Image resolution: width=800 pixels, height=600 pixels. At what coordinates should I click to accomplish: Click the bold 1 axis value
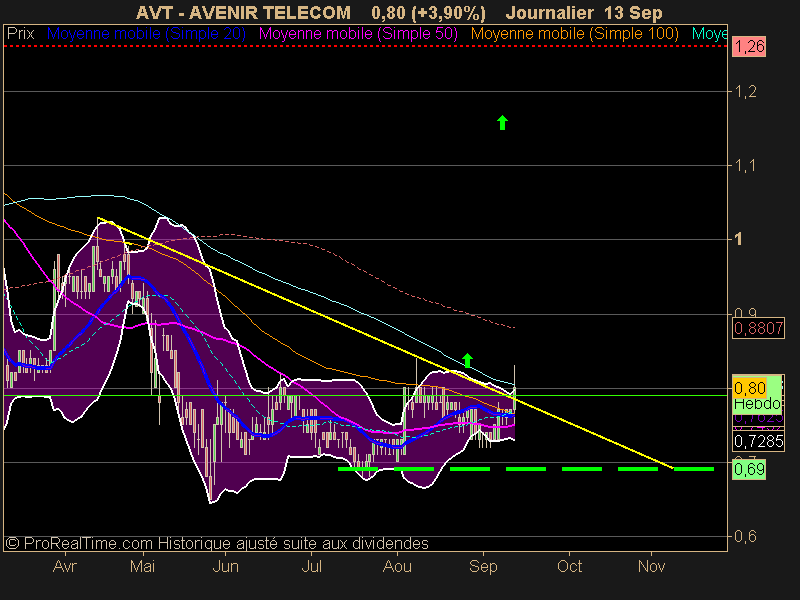738,239
